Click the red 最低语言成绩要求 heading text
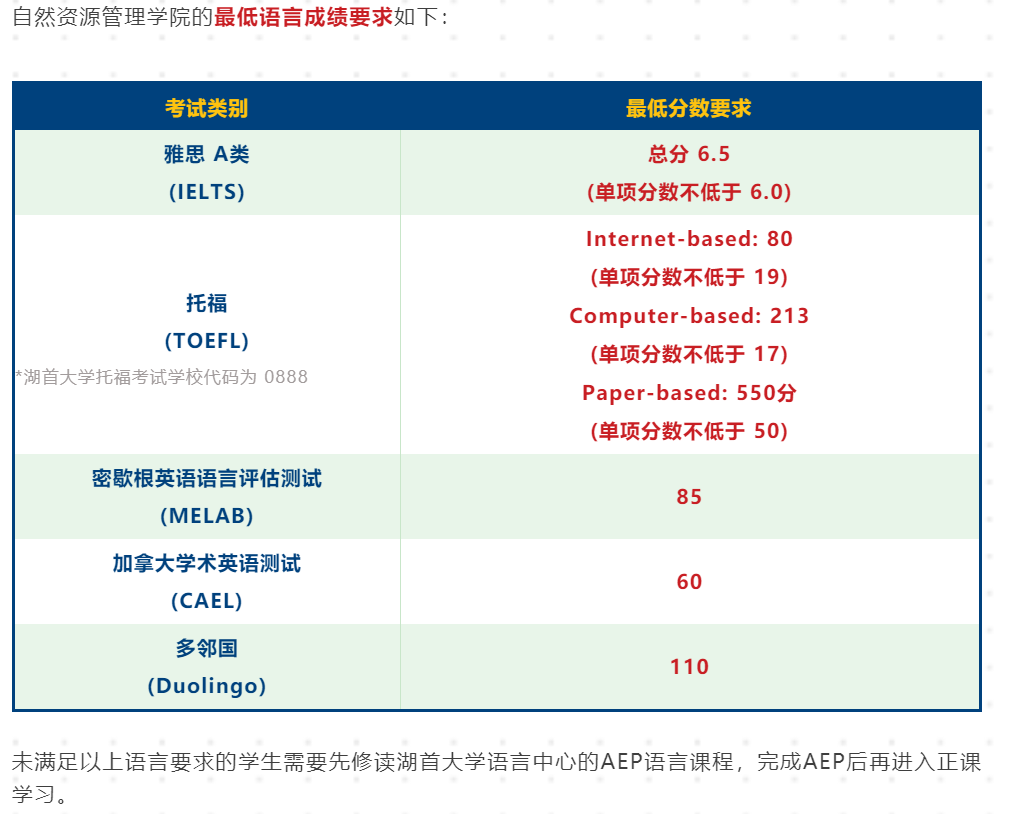 coord(303,17)
